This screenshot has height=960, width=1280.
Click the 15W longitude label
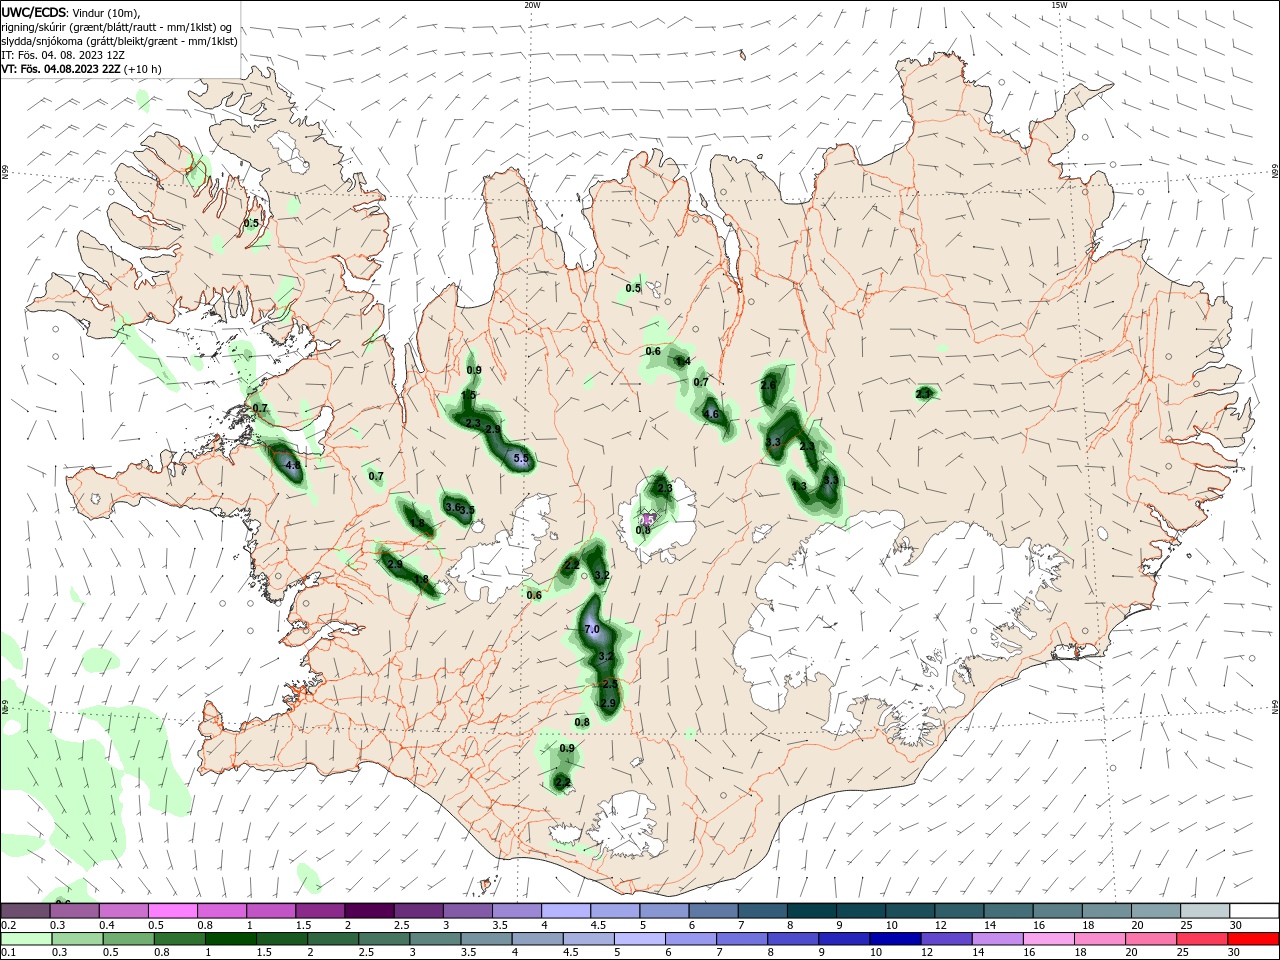click(1059, 5)
